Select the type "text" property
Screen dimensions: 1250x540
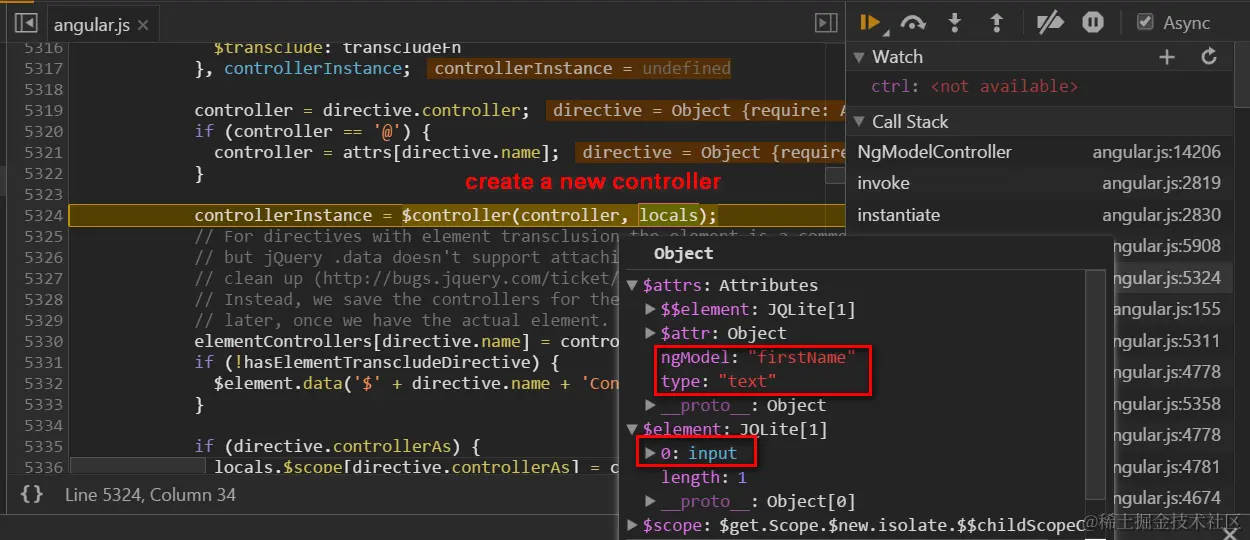click(x=718, y=381)
